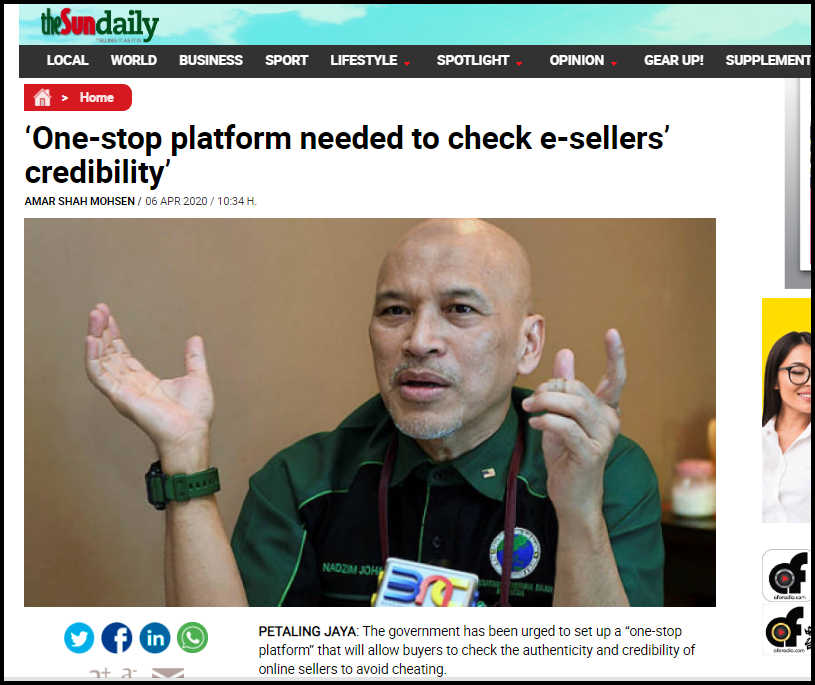Open the LOCAL news section
This screenshot has width=815, height=685.
pyautogui.click(x=68, y=61)
